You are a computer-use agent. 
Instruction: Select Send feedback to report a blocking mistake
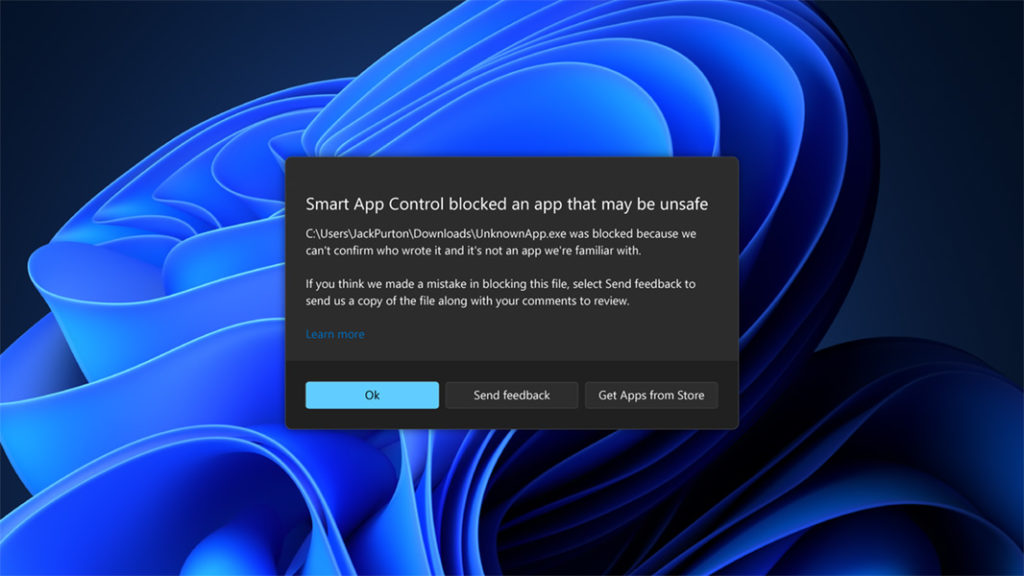(x=511, y=394)
